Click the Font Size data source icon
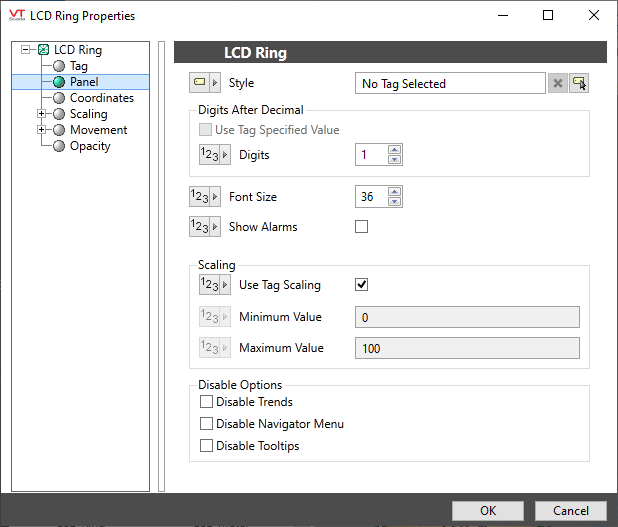The width and height of the screenshot is (618, 527). point(204,197)
